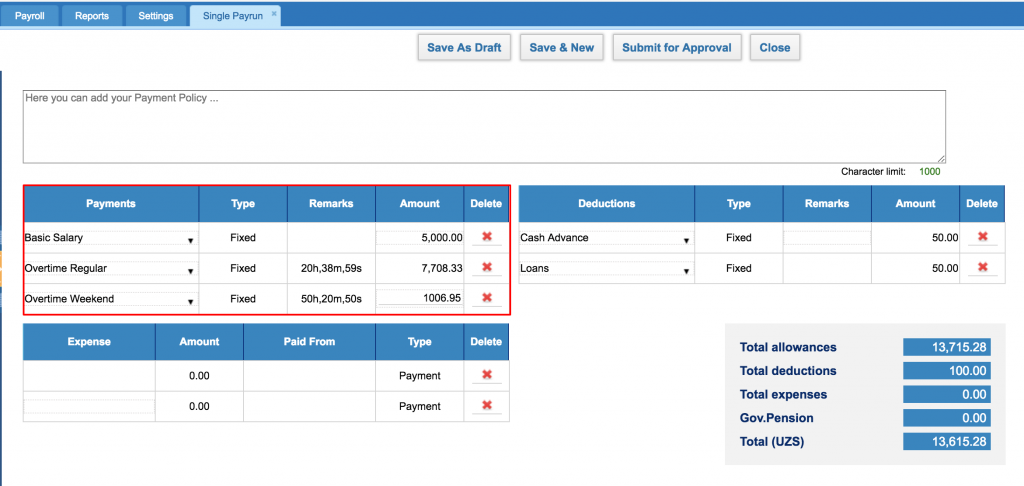The image size is (1024, 486).
Task: Switch to the Settings tab
Action: pyautogui.click(x=156, y=16)
